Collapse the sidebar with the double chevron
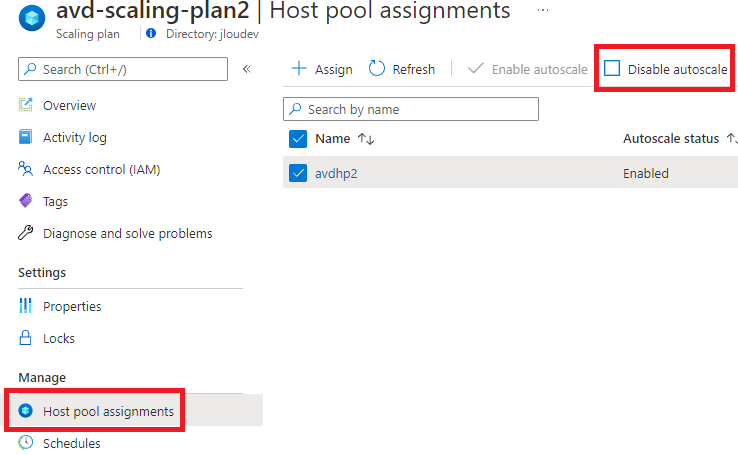Image resolution: width=738 pixels, height=455 pixels. (247, 69)
